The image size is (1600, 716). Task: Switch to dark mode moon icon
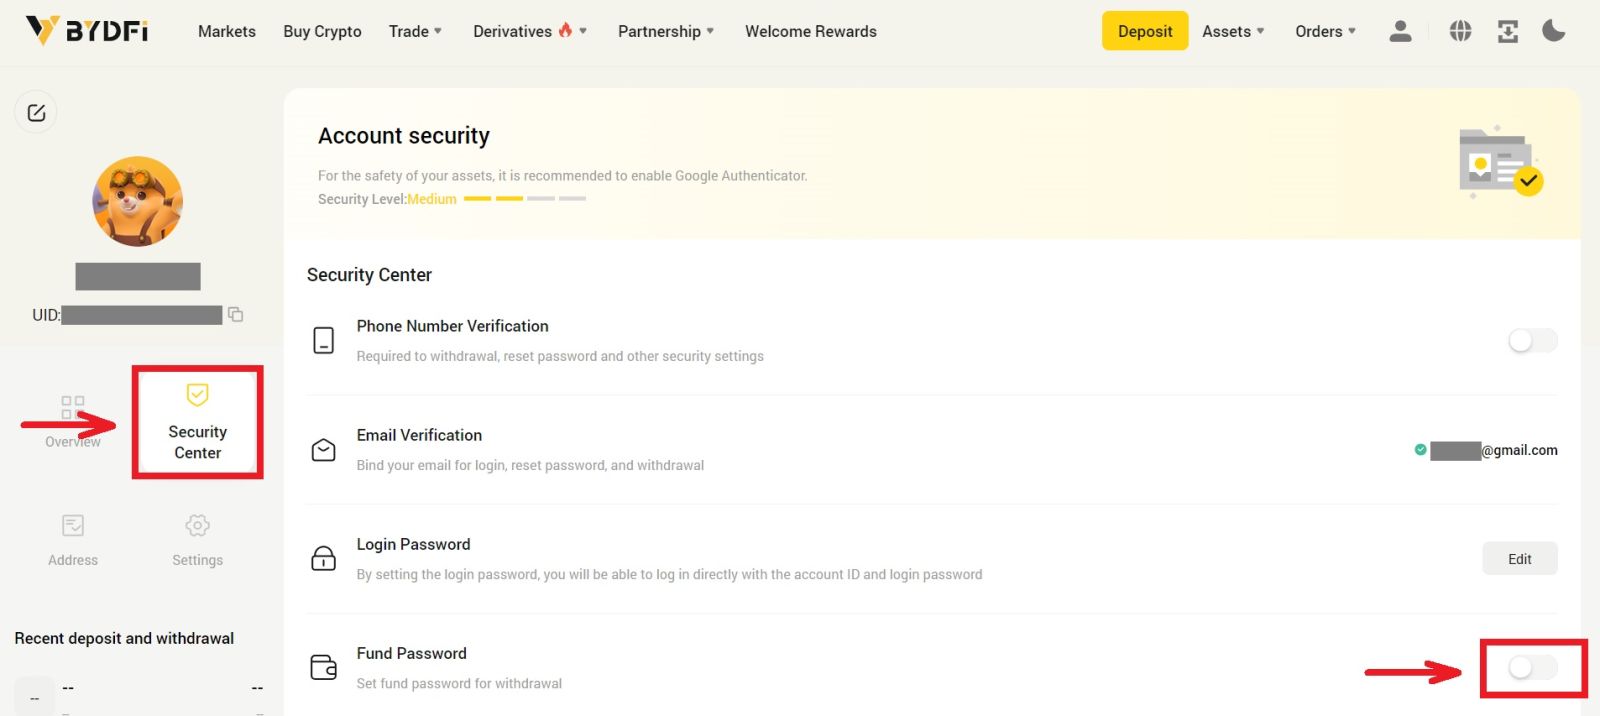1553,31
